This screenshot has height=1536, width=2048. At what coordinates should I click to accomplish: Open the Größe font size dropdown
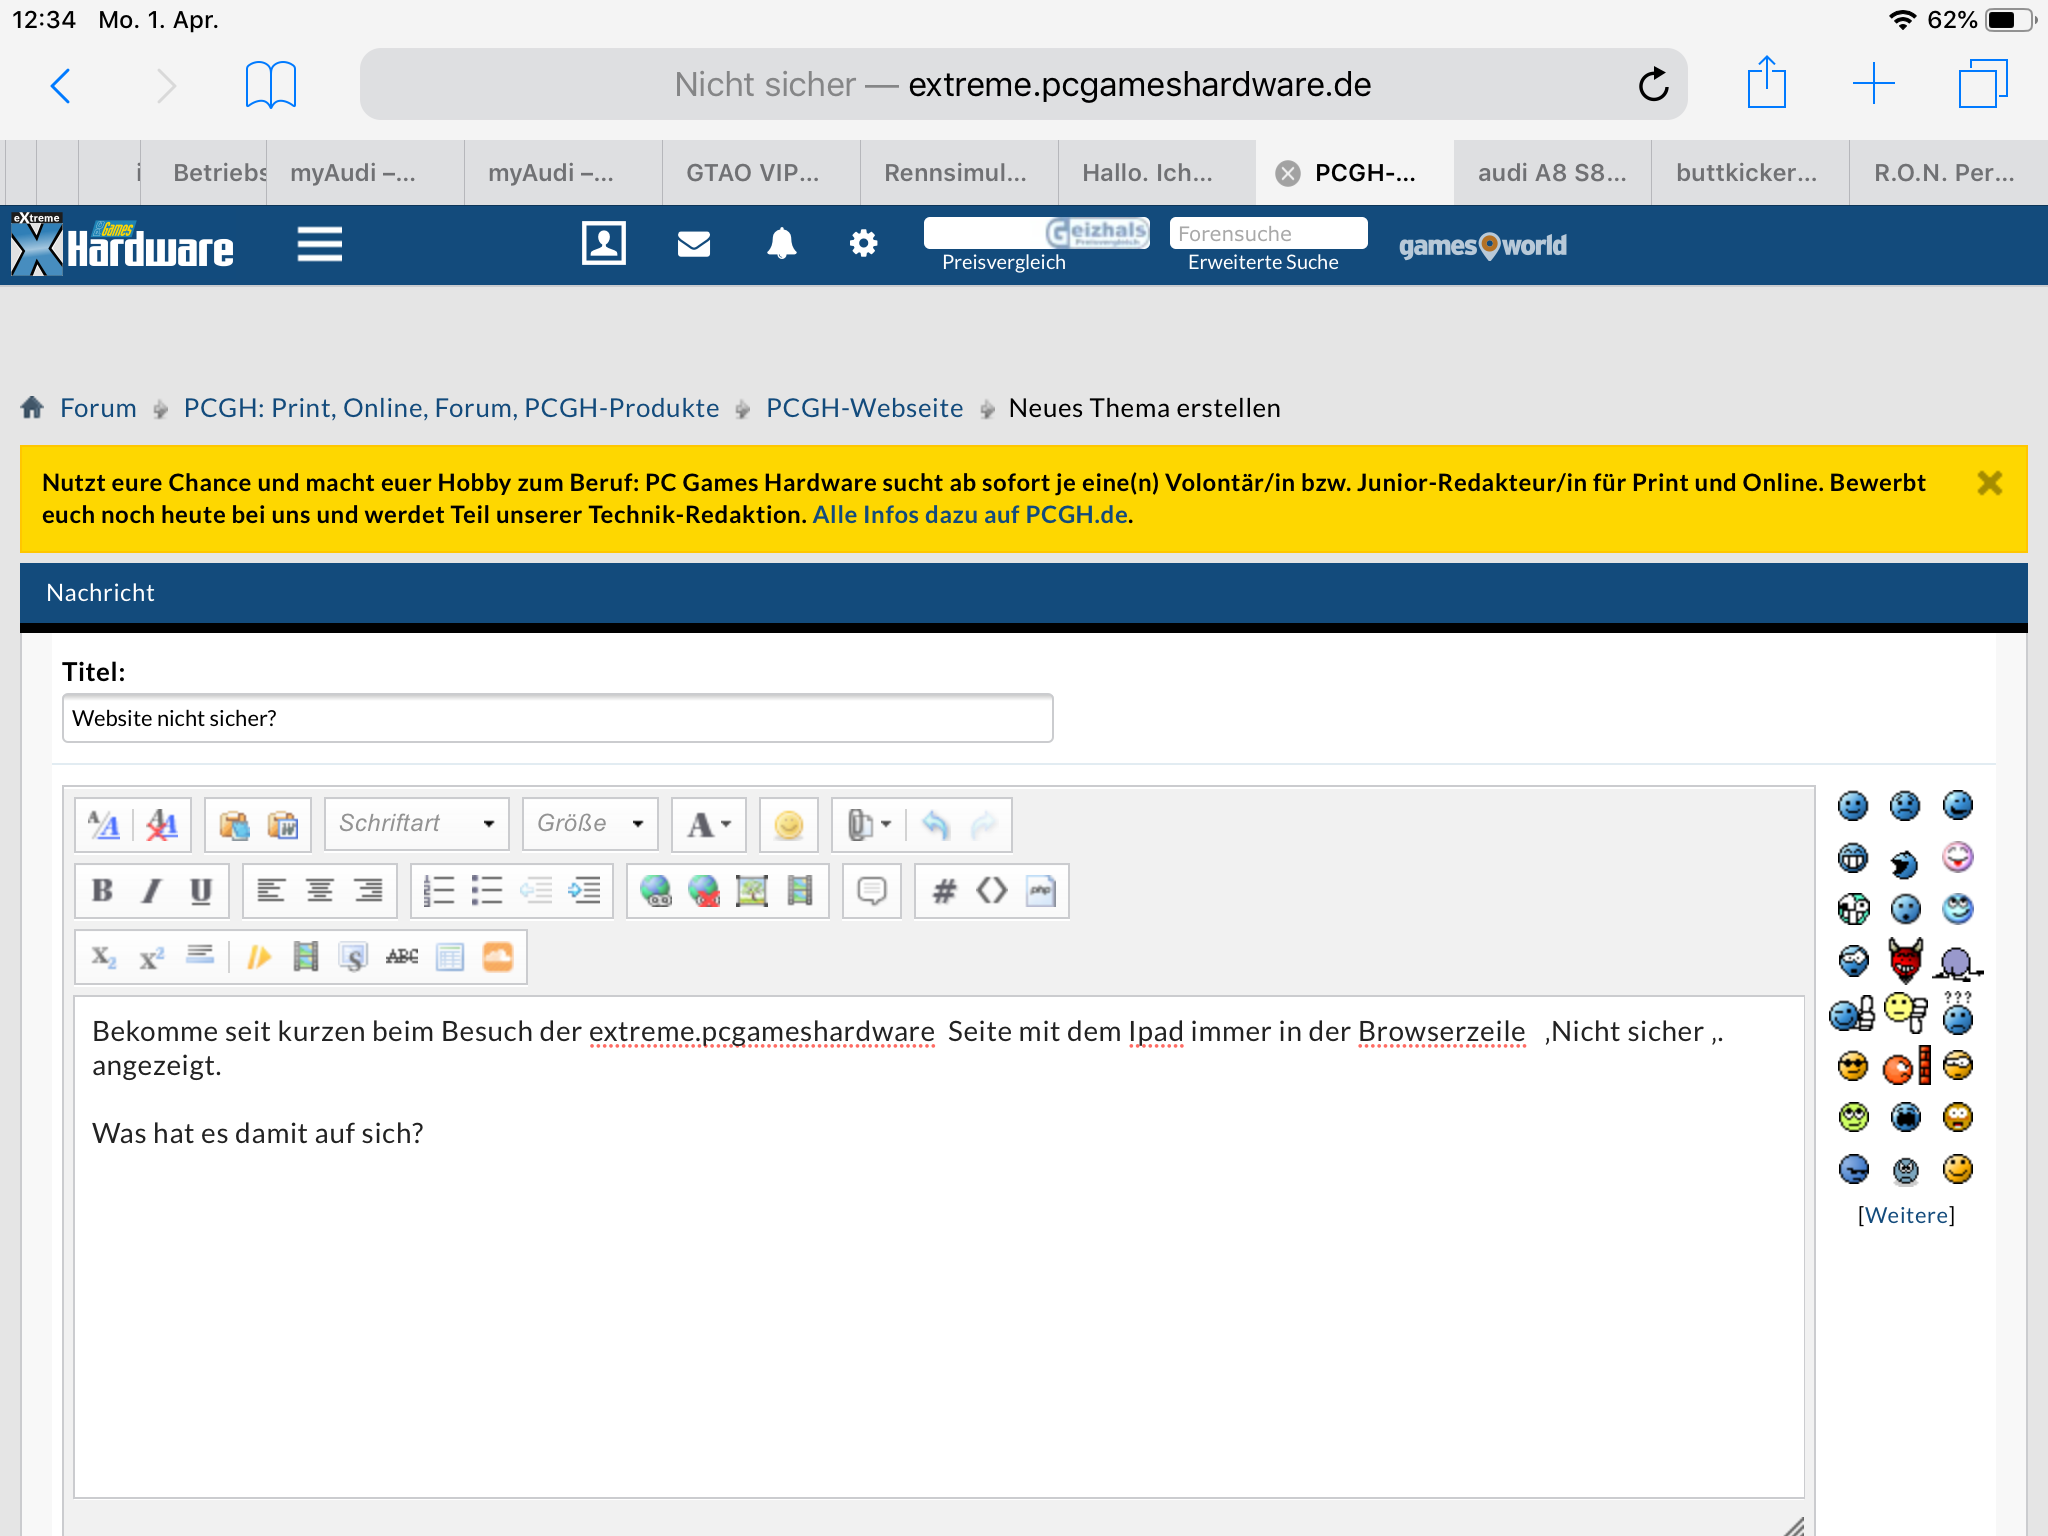590,824
